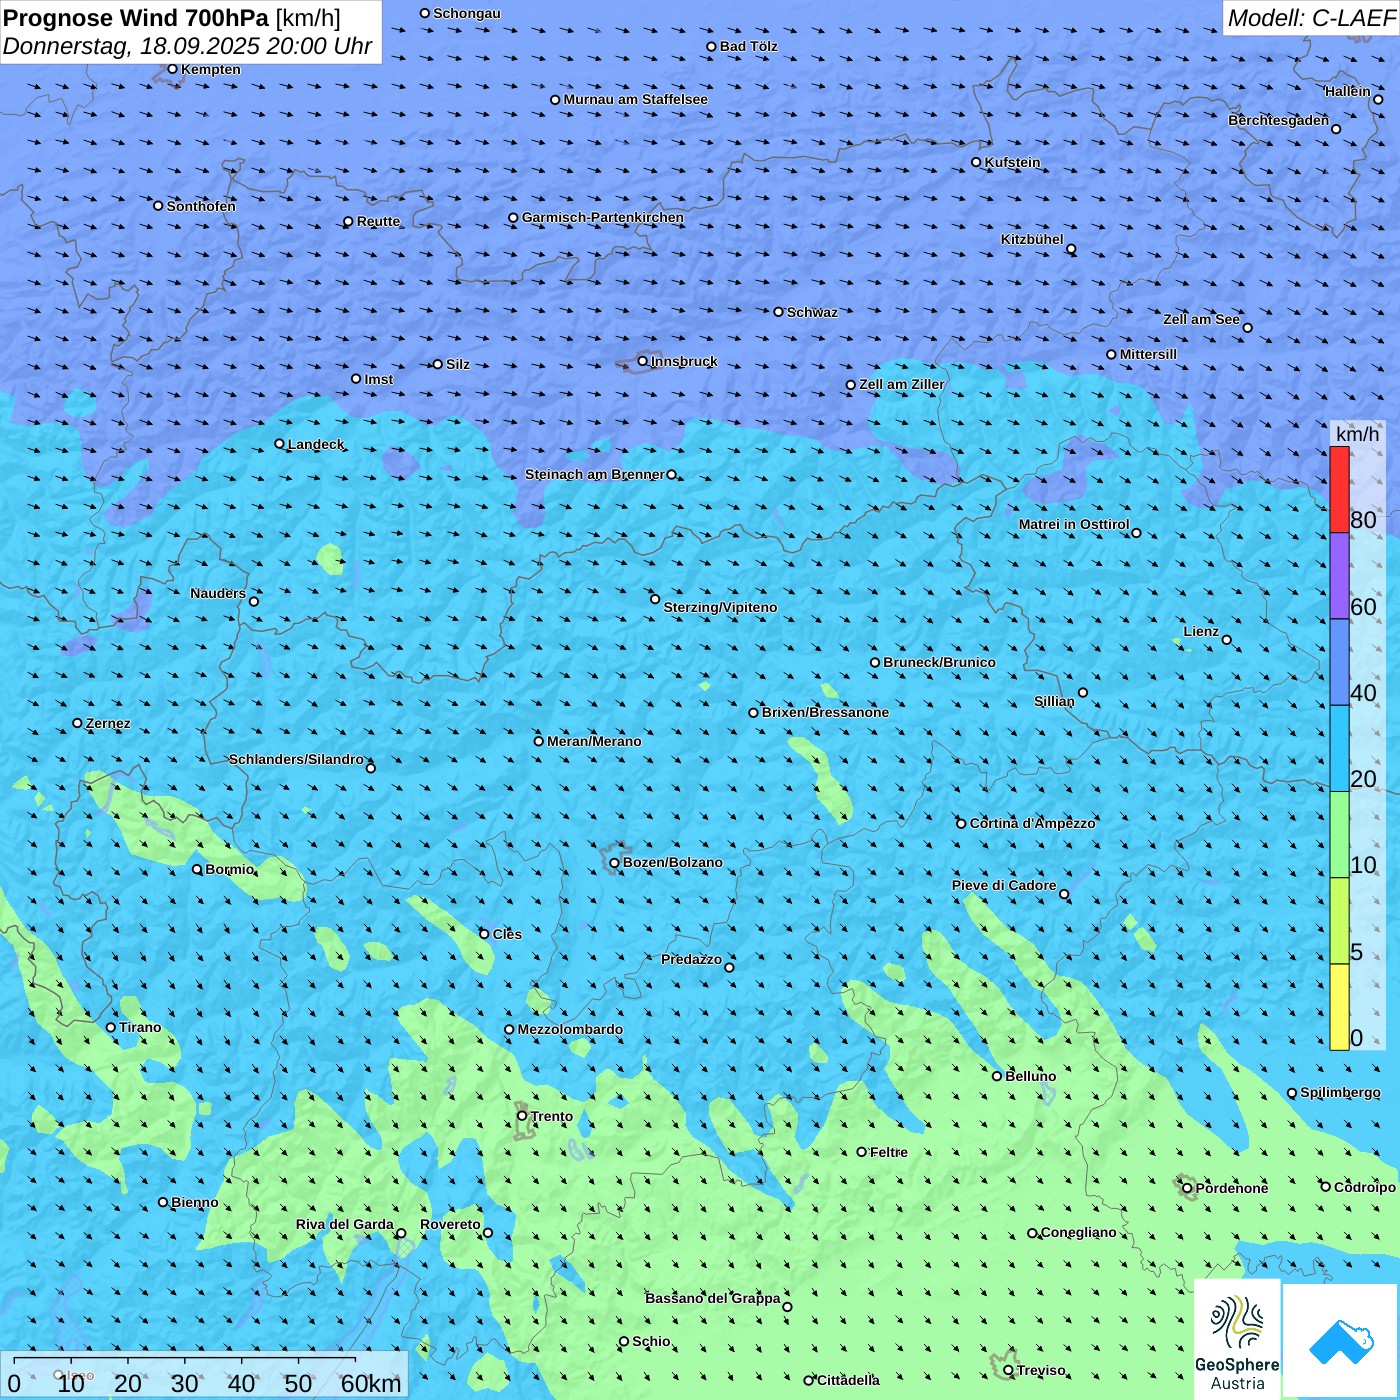Click the Conegliano label

click(x=1079, y=1232)
